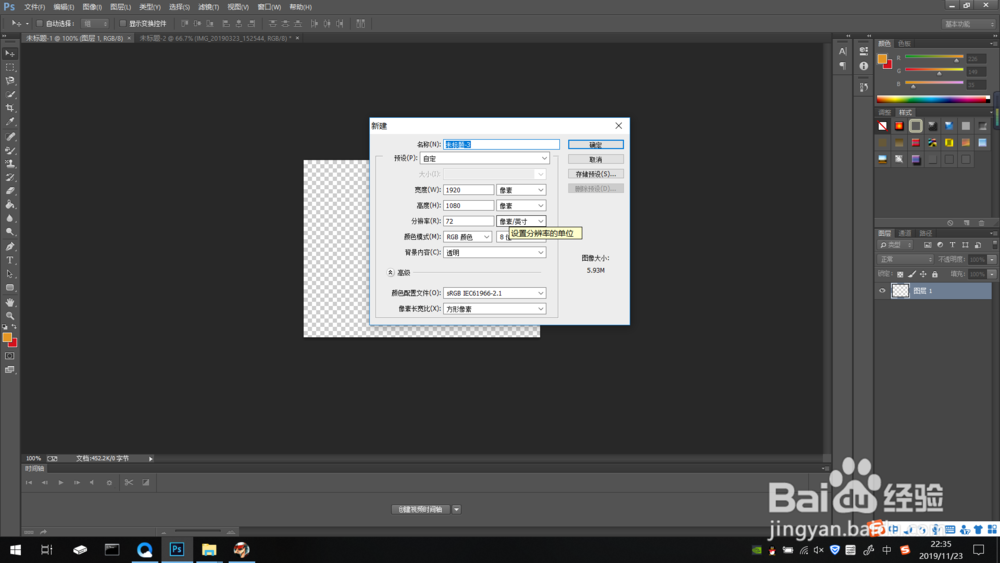Click the Character panel icon
1000x563 pixels.
pos(842,52)
